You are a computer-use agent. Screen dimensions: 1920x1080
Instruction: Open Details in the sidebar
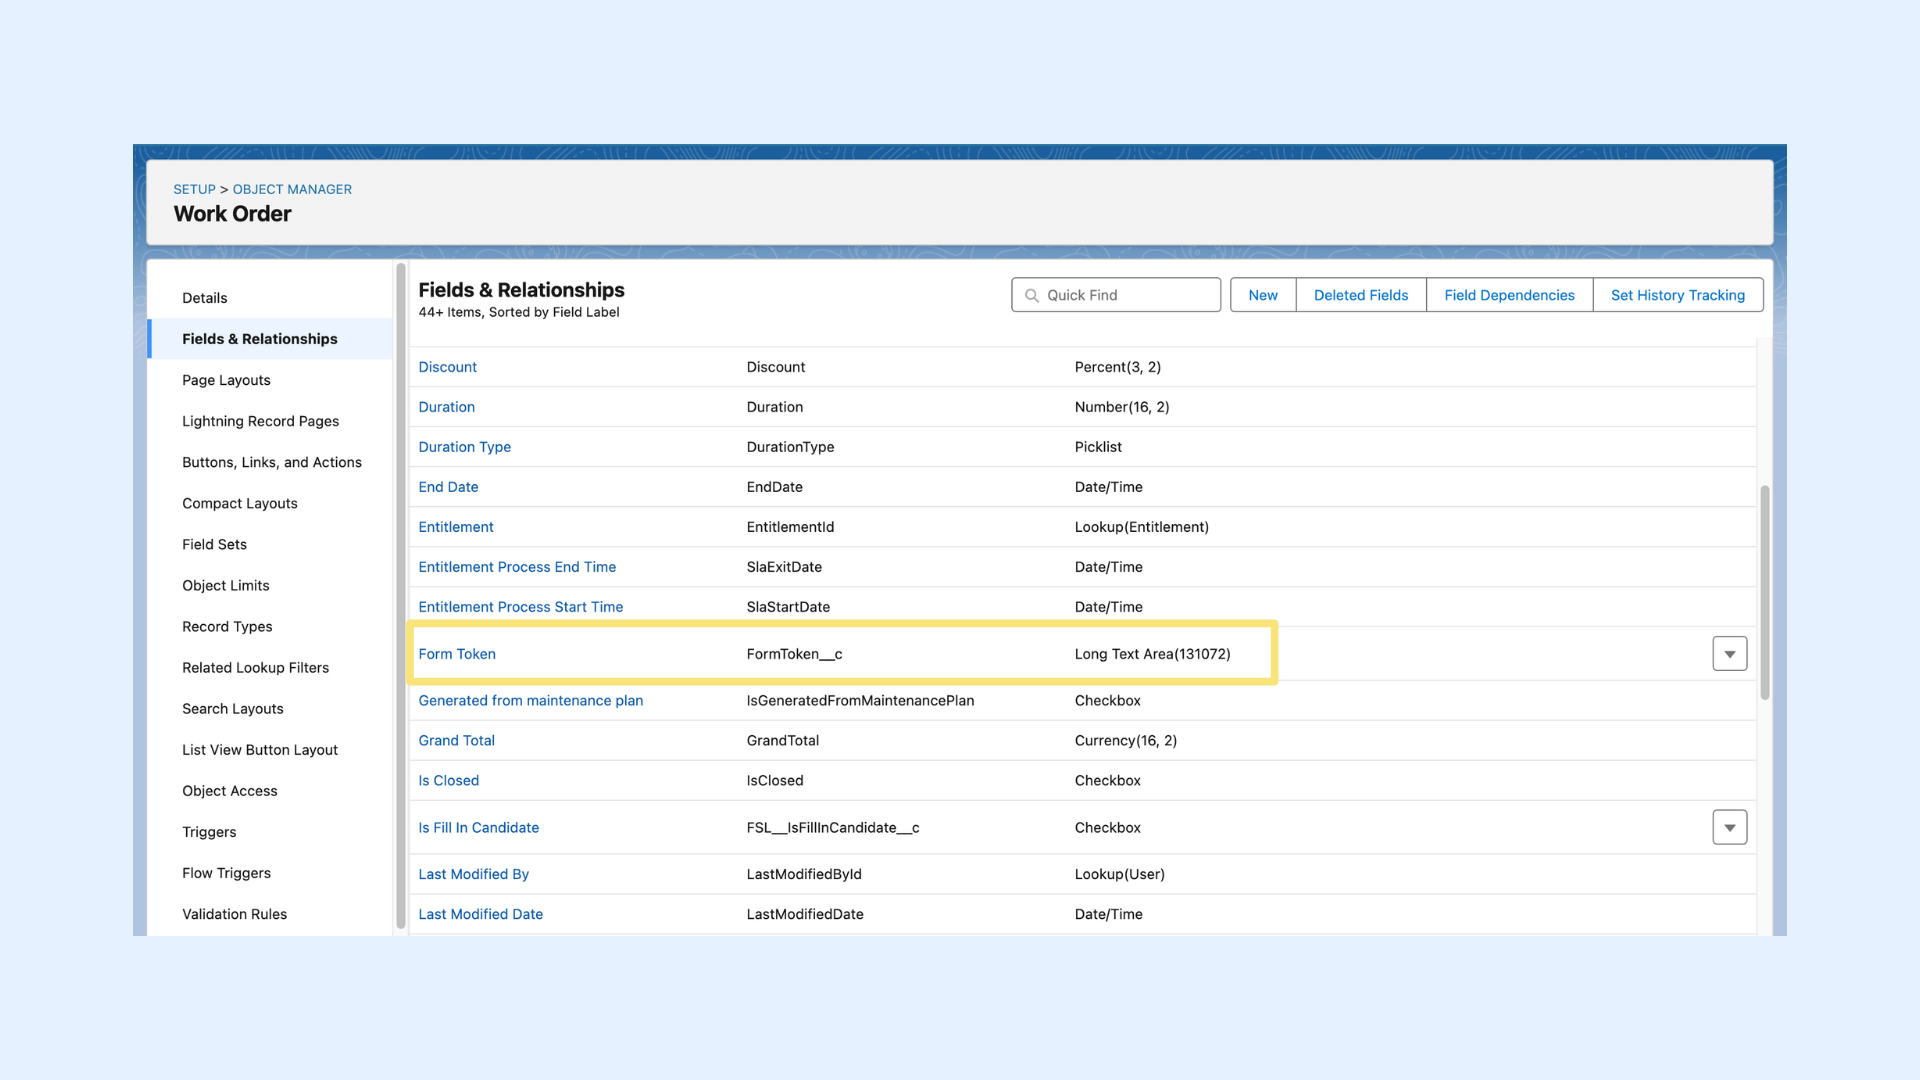coord(204,298)
